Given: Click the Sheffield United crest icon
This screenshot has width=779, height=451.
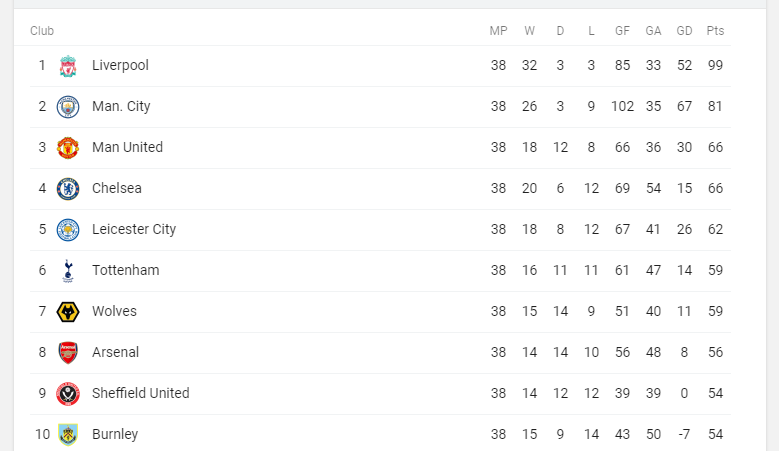Looking at the screenshot, I should coord(68,394).
